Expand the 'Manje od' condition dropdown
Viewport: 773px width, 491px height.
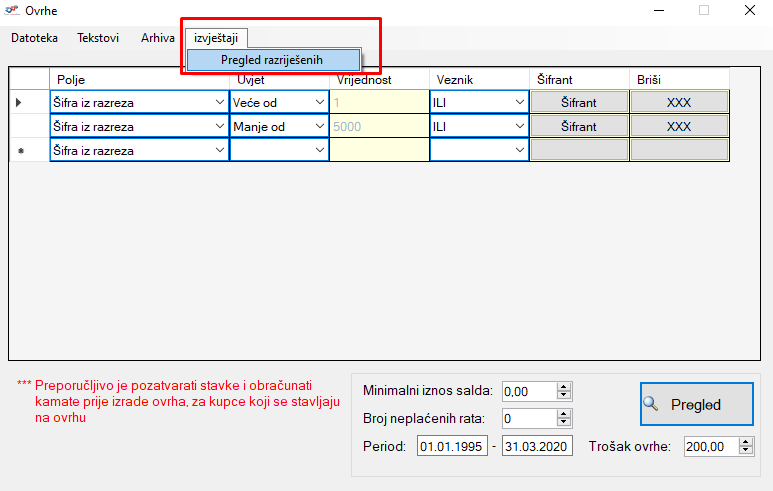click(x=319, y=127)
